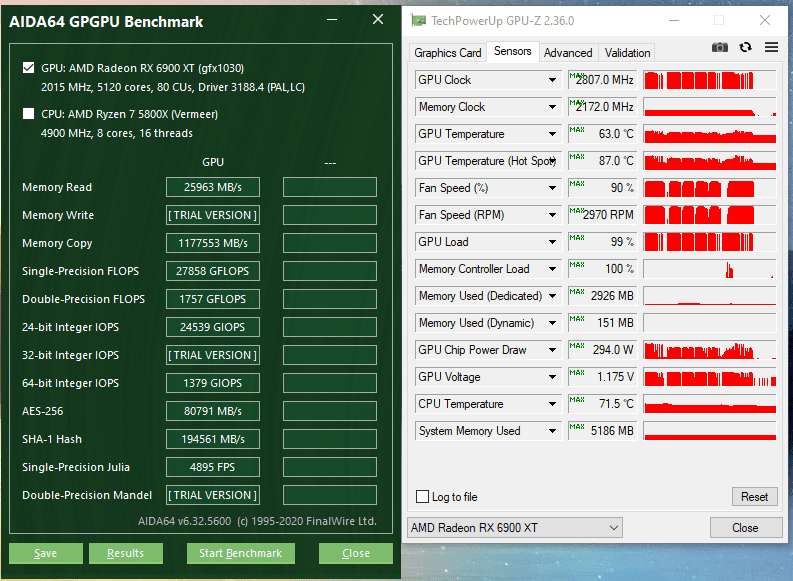Viewport: 793px width, 581px height.
Task: Expand the GPU Load sensor dropdown
Action: click(x=552, y=242)
